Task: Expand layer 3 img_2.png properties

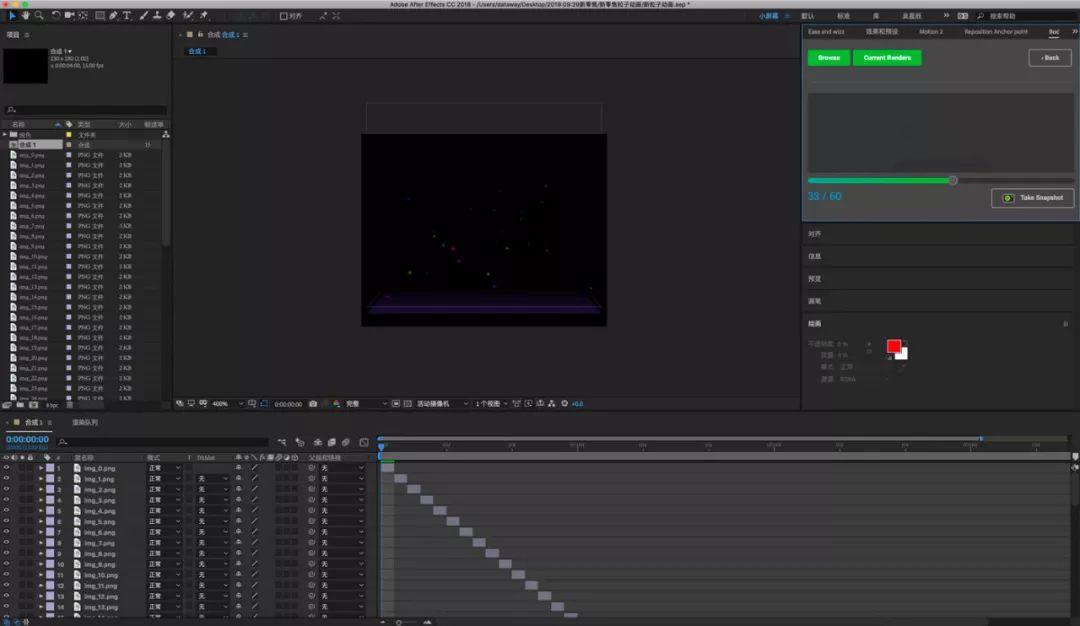Action: click(41, 490)
